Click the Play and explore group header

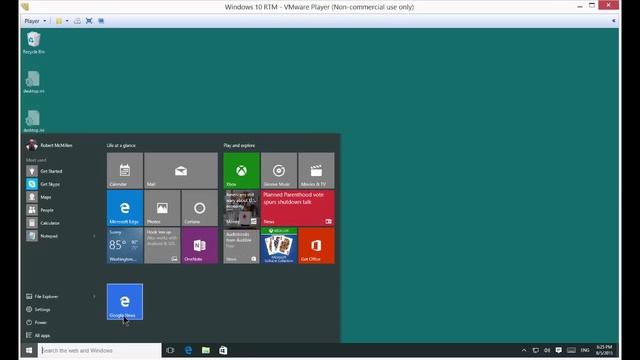click(239, 145)
